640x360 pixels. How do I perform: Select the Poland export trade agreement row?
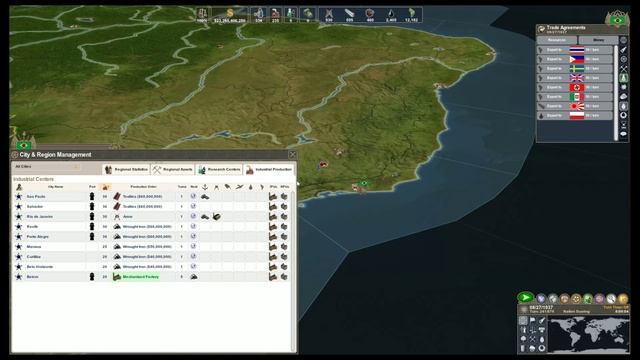tap(575, 116)
